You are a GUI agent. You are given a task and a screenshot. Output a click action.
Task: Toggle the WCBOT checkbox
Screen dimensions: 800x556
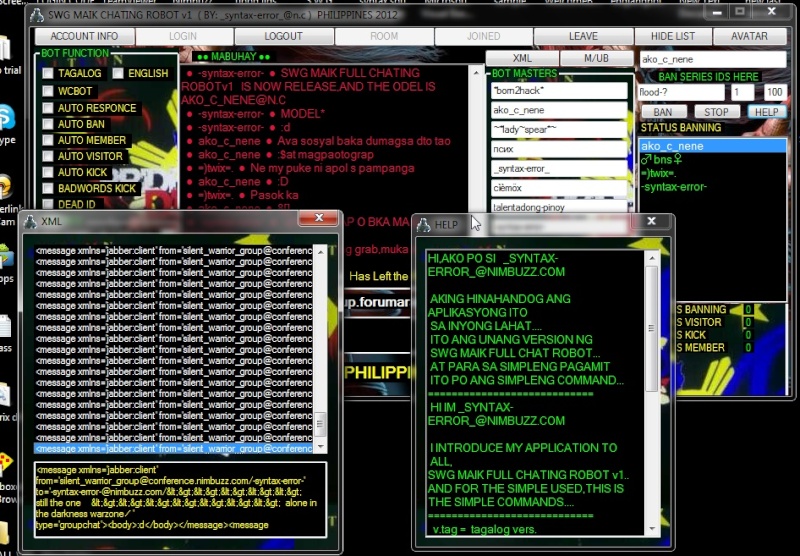(48, 91)
